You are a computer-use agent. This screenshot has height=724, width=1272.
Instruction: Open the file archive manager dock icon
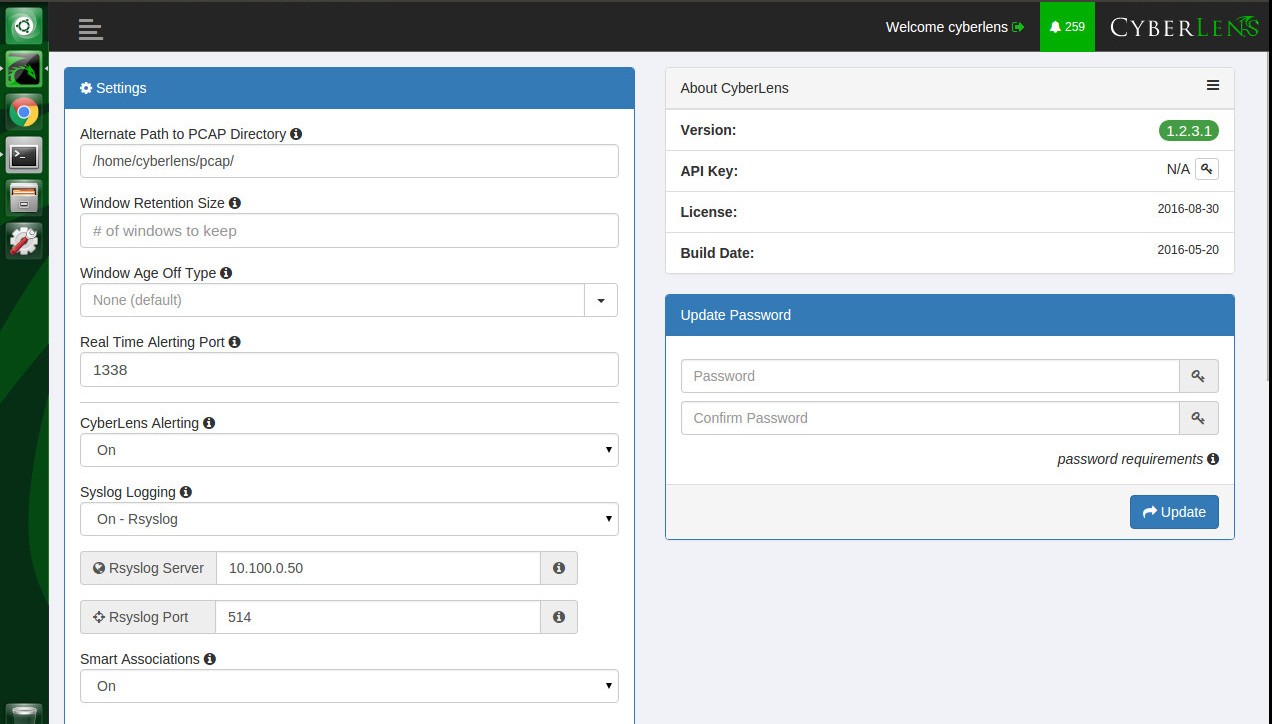pyautogui.click(x=24, y=198)
